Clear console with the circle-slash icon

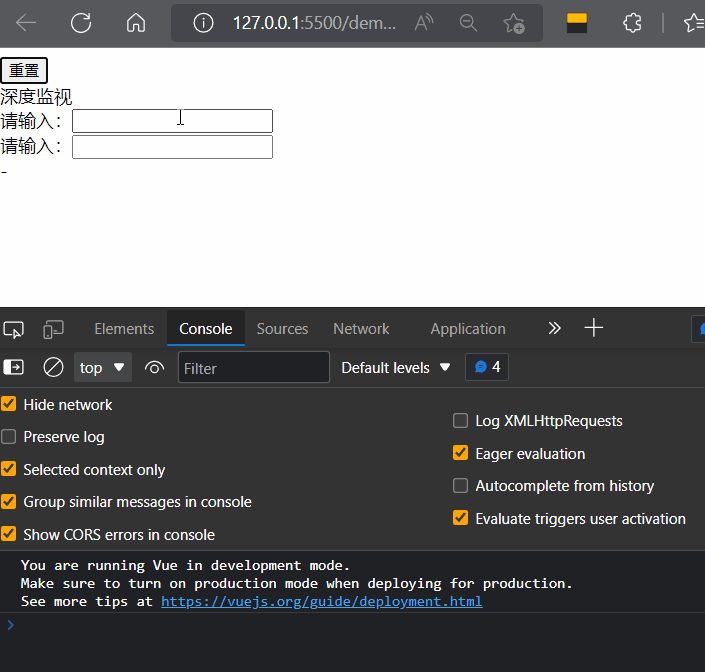click(53, 367)
